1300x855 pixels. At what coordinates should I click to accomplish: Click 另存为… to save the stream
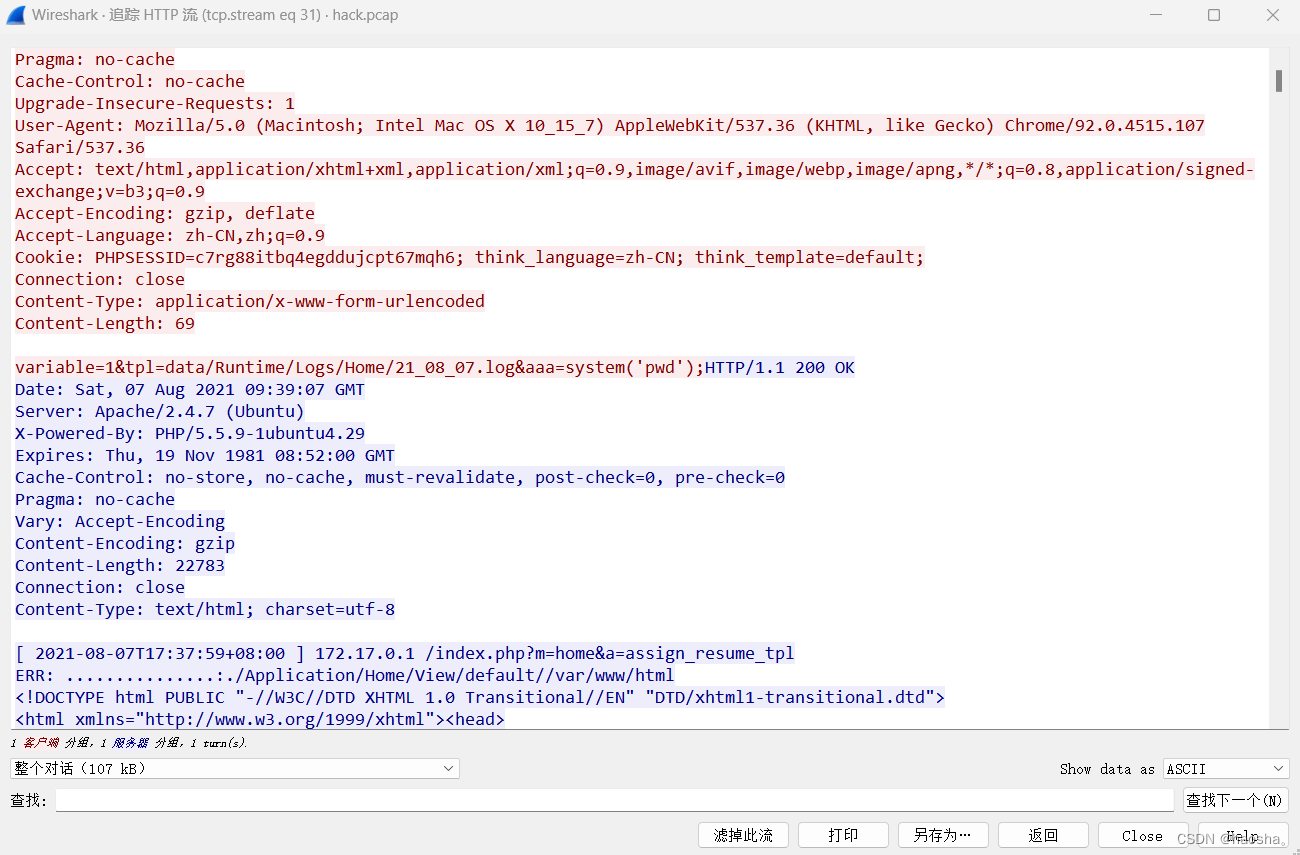point(942,834)
